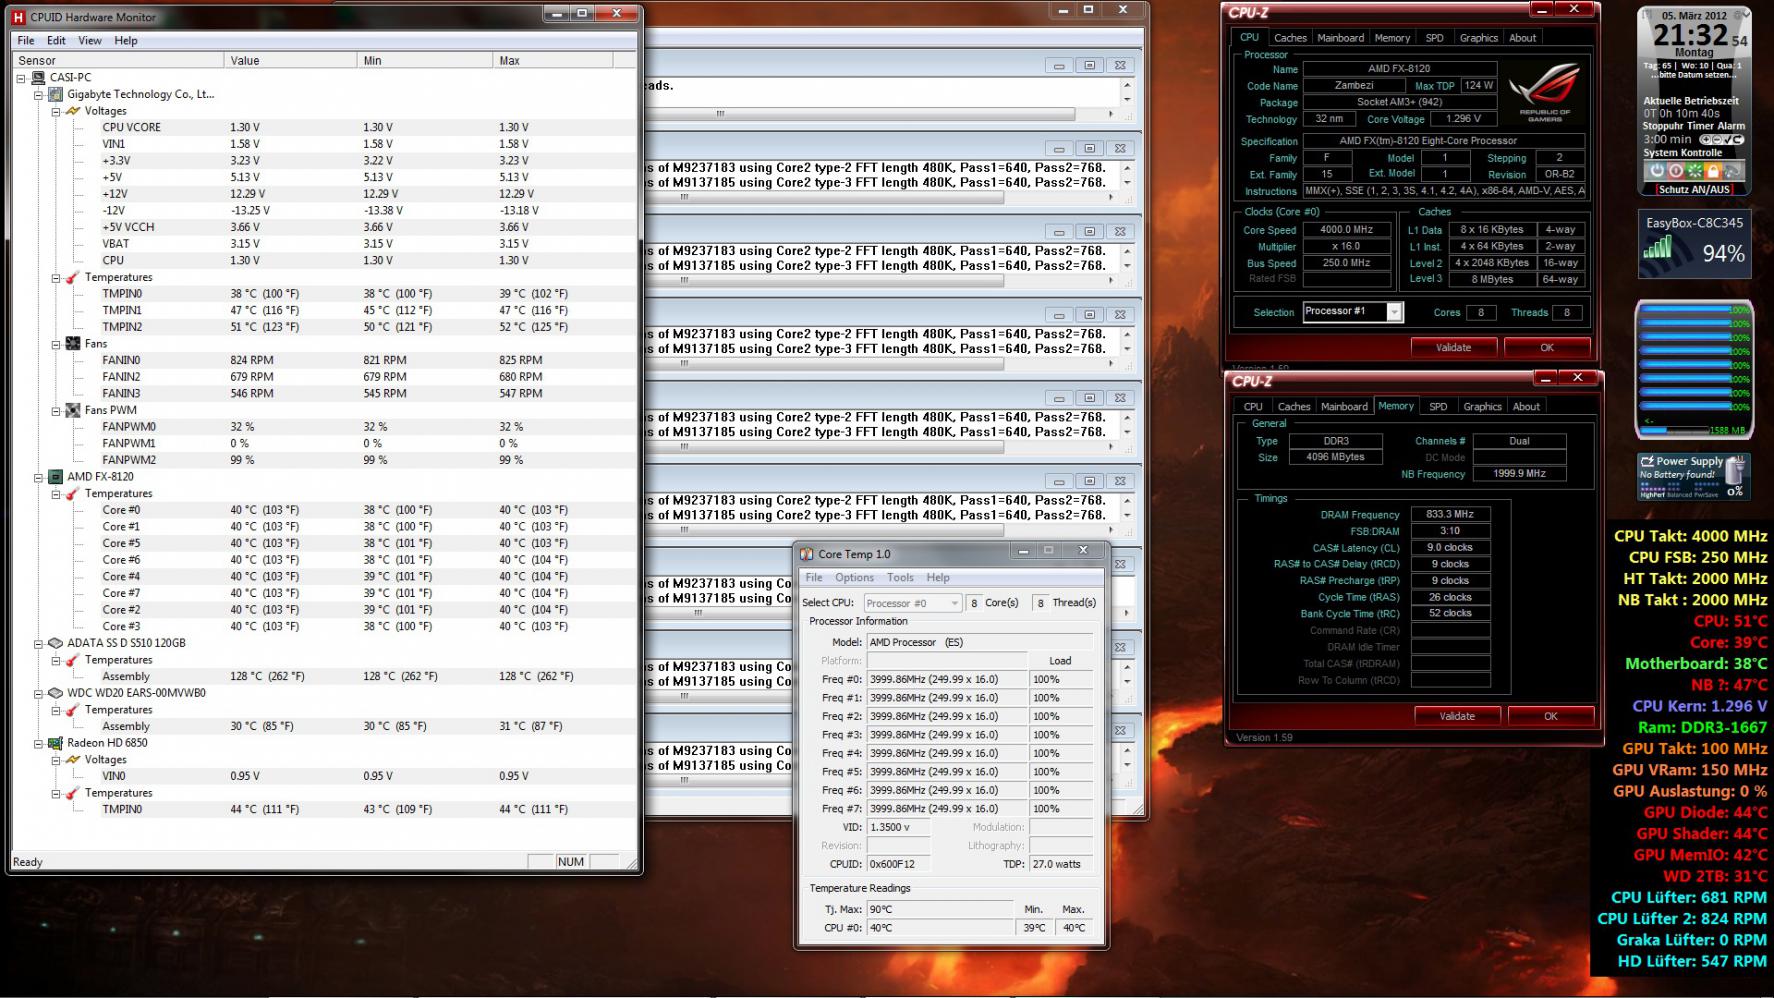
Task: Click the Sensor column header in HWMonitor
Action: pyautogui.click(x=118, y=60)
